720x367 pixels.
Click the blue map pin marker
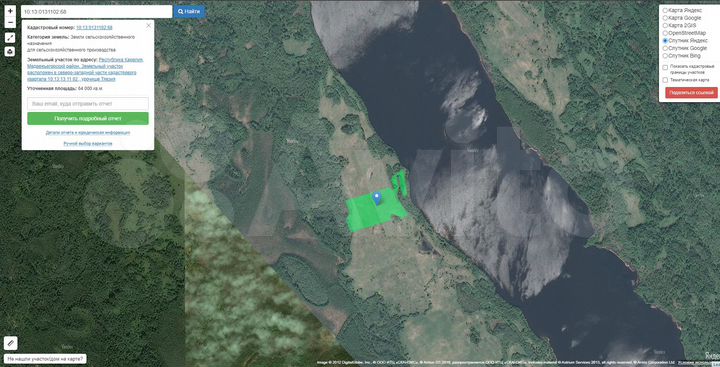point(377,198)
